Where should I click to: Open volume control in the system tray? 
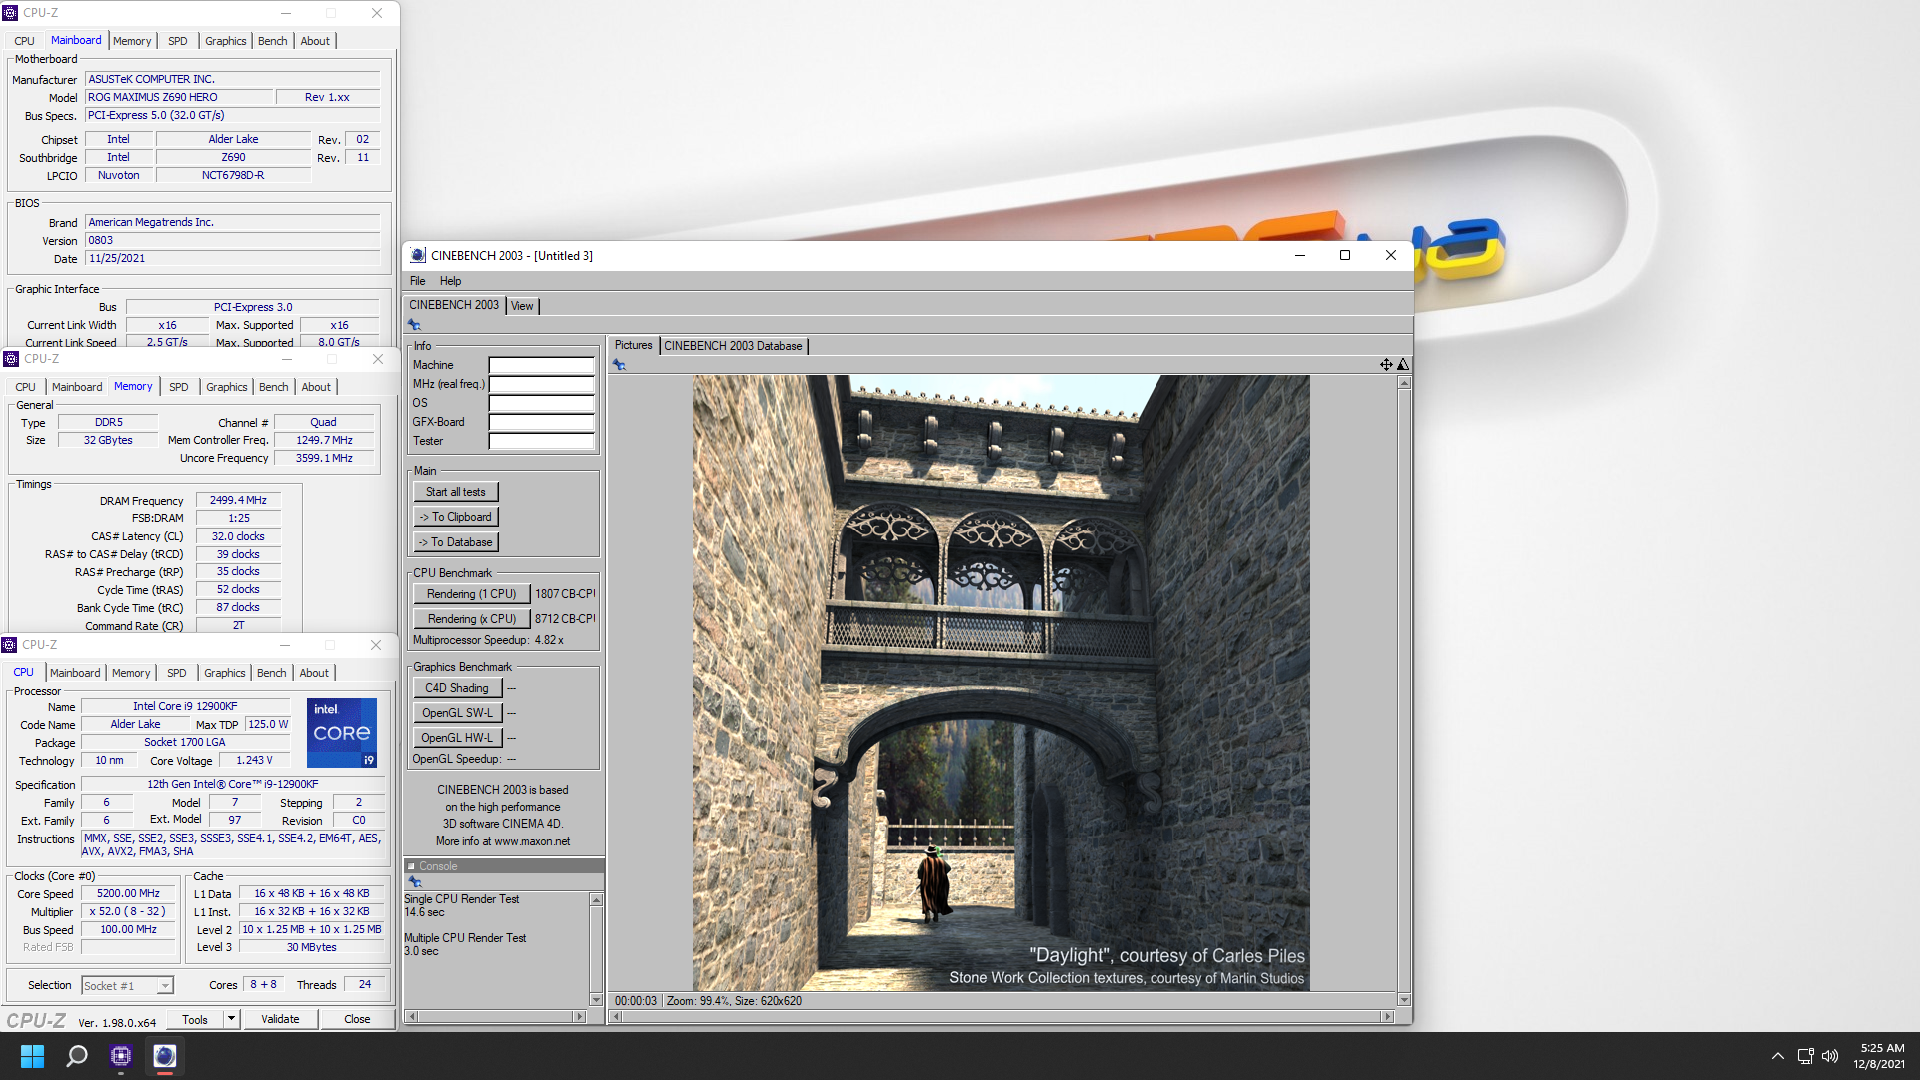[1830, 1056]
